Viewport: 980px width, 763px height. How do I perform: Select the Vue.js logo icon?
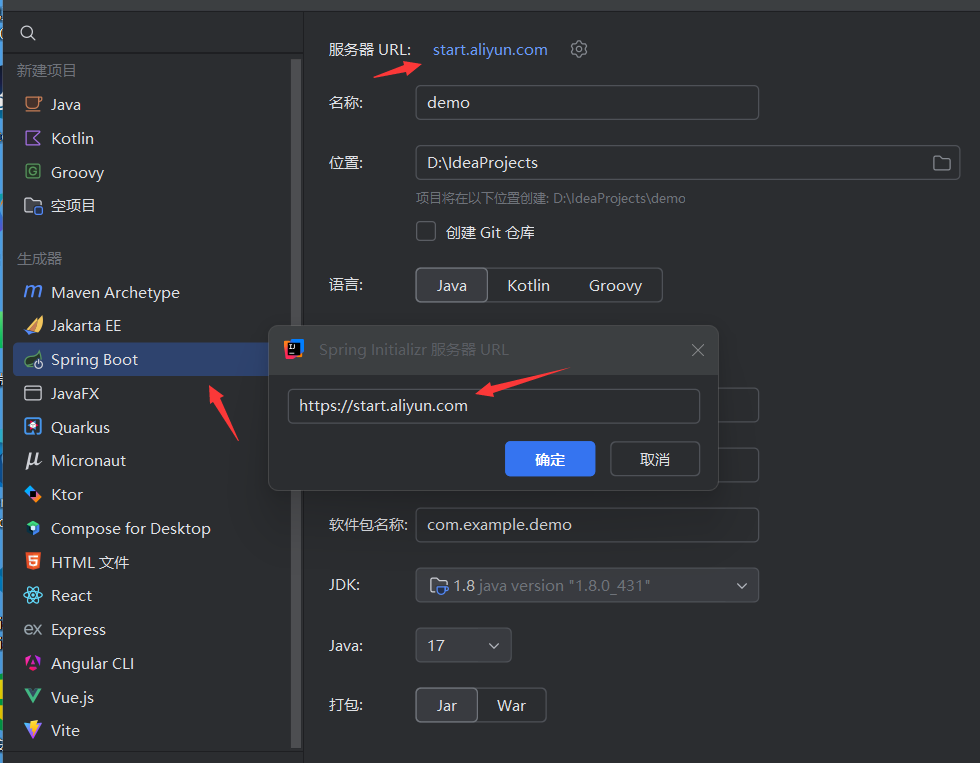[x=33, y=696]
